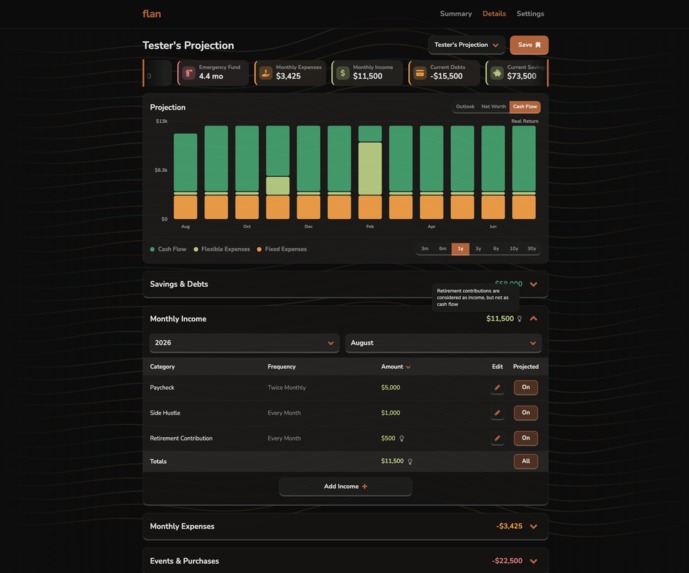689x573 pixels.
Task: Toggle the Real Return option
Action: click(525, 121)
